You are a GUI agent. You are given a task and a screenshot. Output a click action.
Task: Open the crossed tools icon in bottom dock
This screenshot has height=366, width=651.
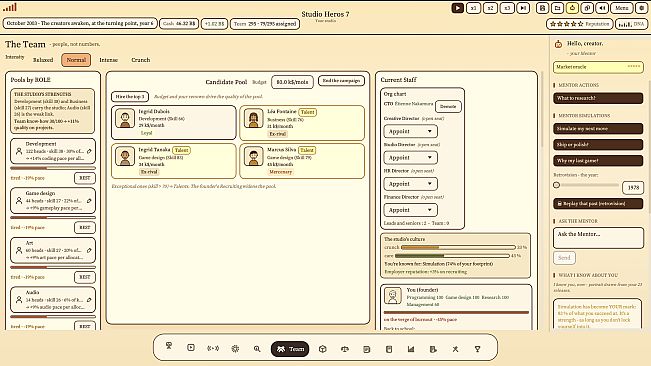tap(455, 349)
